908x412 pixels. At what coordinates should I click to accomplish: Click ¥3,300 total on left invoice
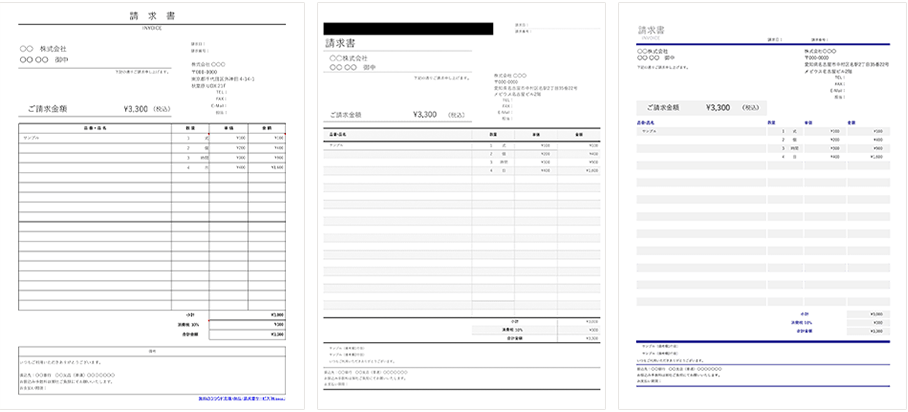135,111
